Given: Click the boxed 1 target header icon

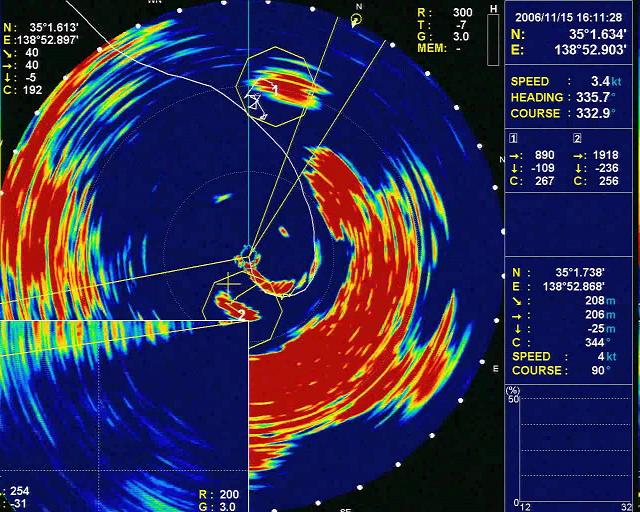Looking at the screenshot, I should tap(513, 138).
